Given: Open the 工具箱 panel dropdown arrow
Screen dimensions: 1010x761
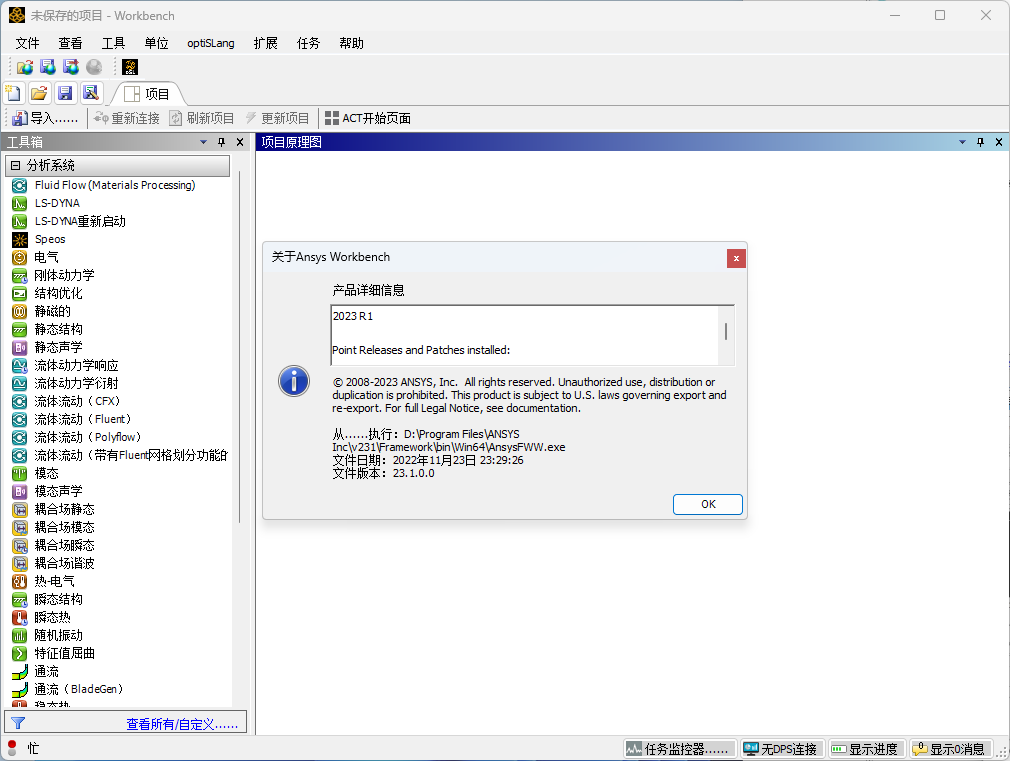Looking at the screenshot, I should (x=204, y=142).
